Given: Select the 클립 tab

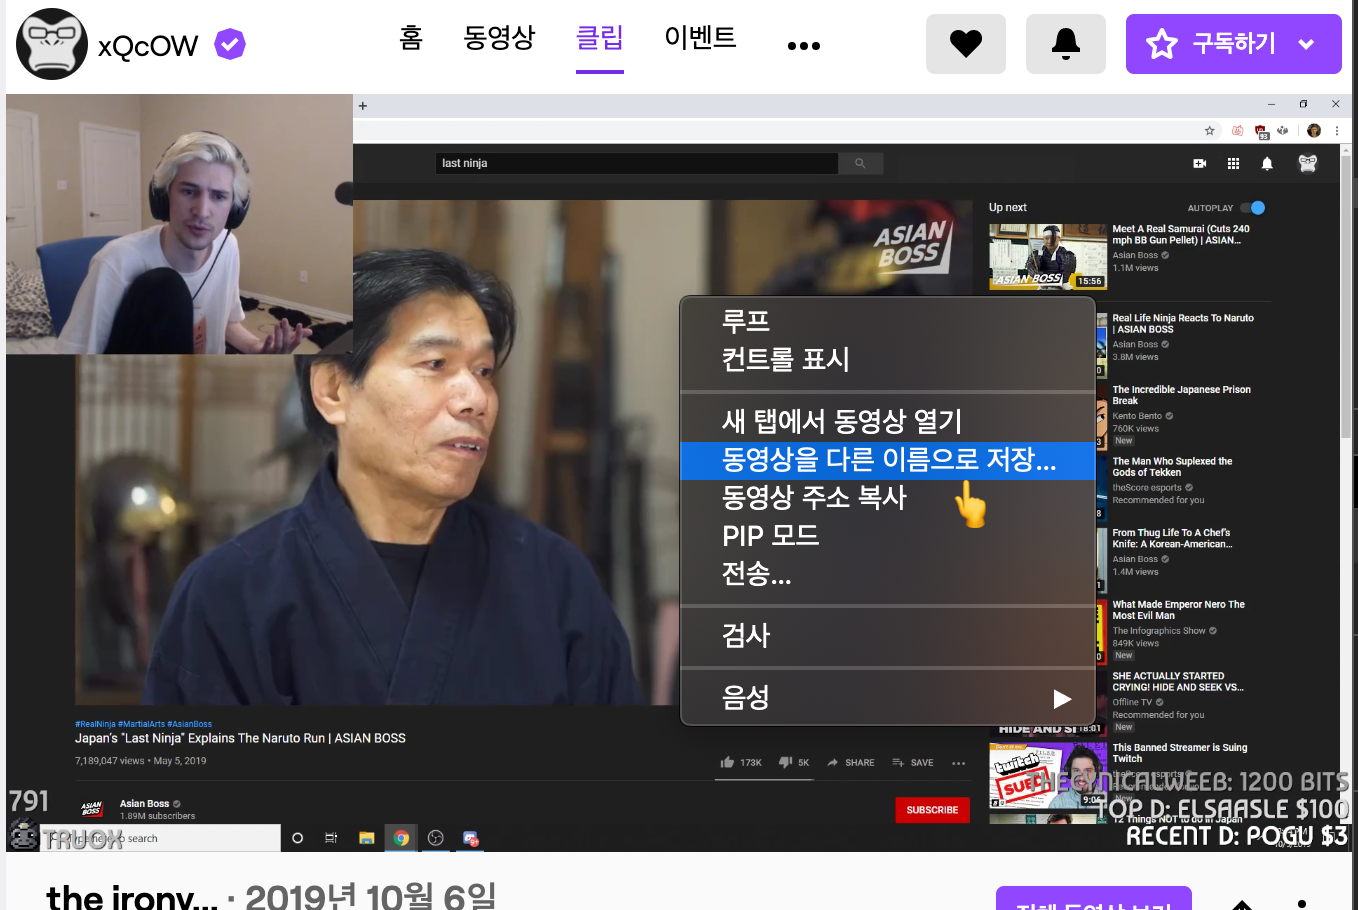Looking at the screenshot, I should click(x=600, y=38).
